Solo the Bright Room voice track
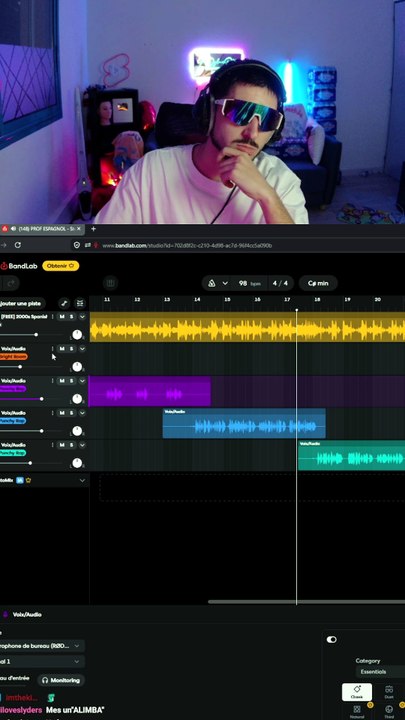 [71, 349]
